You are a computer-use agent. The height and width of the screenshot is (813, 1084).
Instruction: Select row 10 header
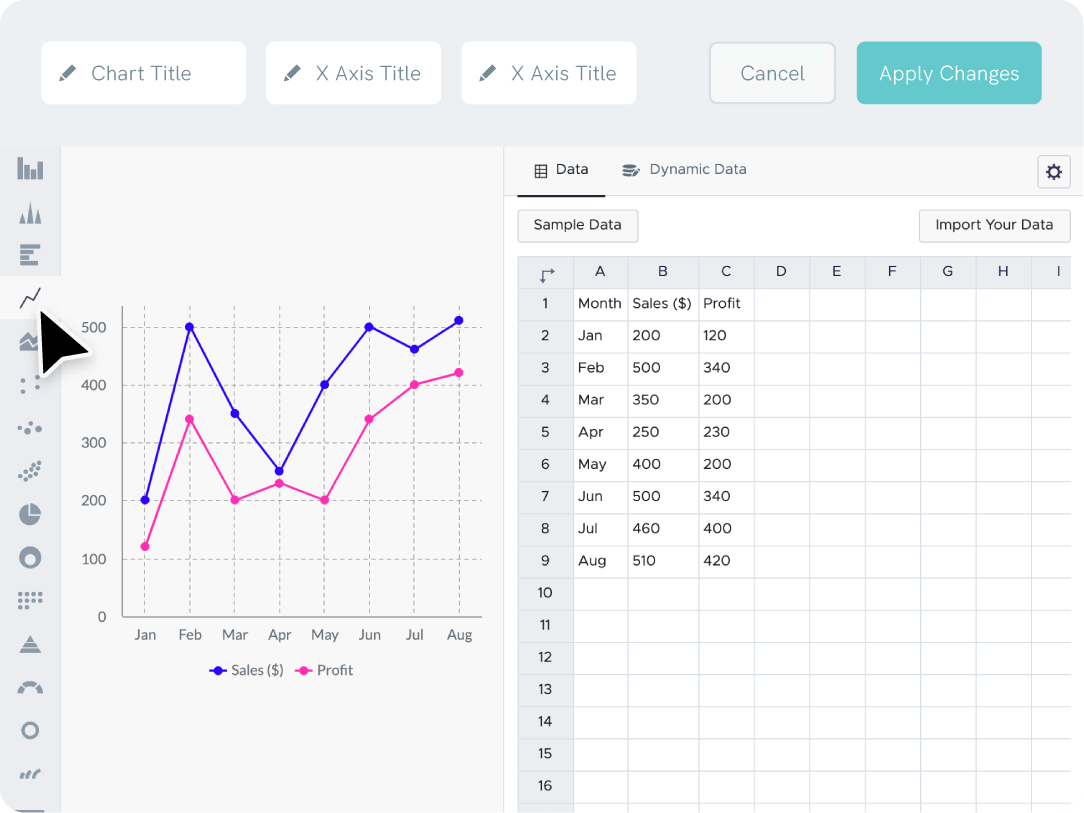tap(545, 593)
